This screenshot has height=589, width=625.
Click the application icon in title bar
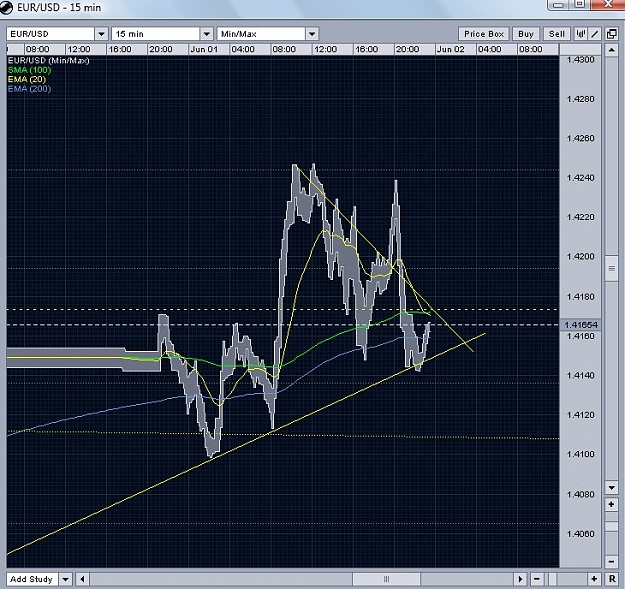[x=6, y=7]
